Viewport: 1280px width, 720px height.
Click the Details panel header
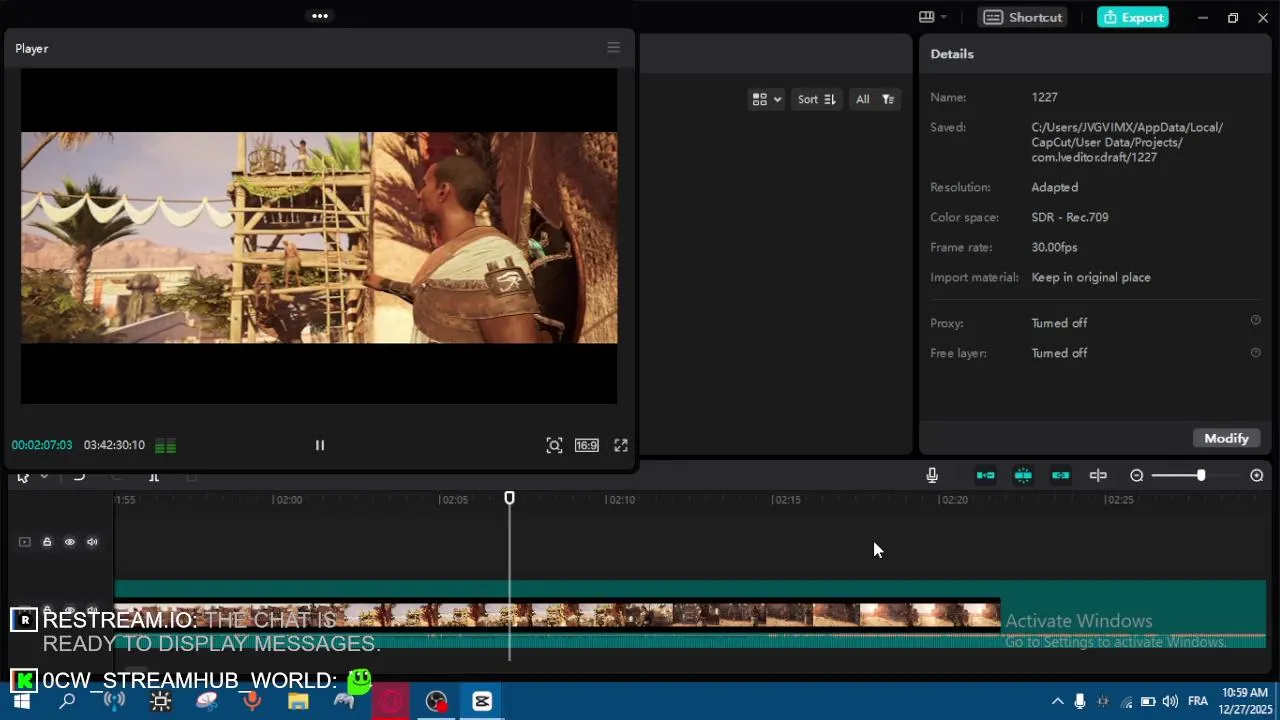pos(952,54)
